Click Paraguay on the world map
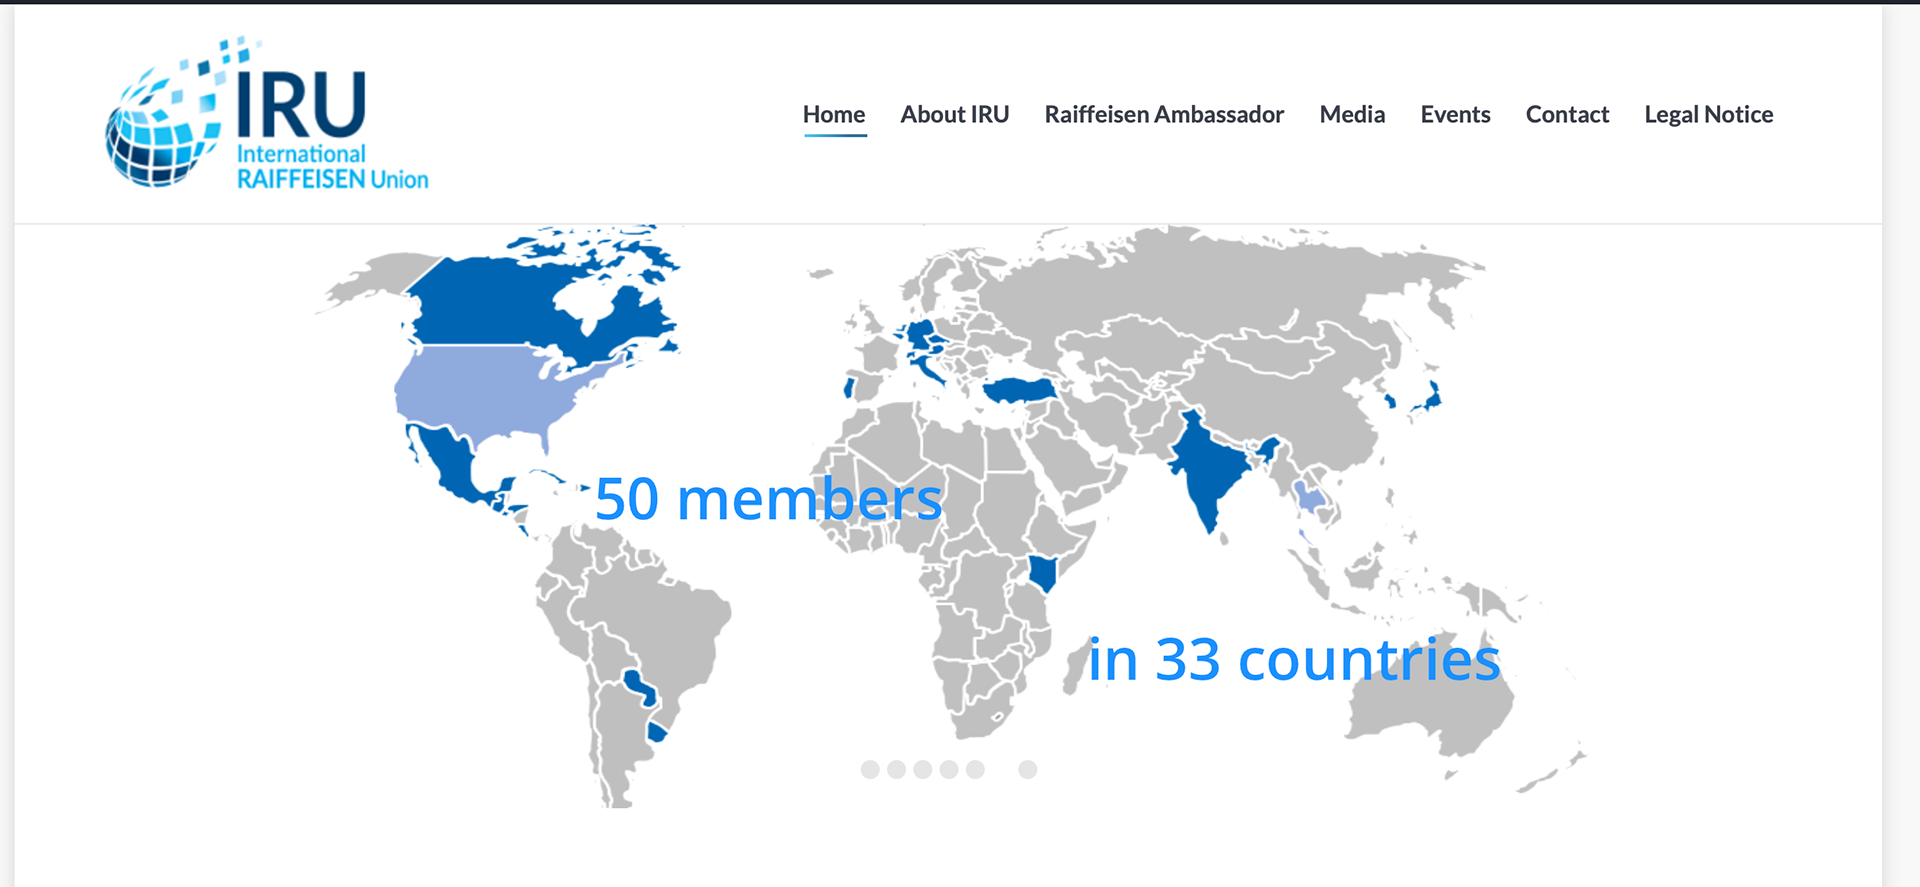This screenshot has height=887, width=1920. click(640, 687)
